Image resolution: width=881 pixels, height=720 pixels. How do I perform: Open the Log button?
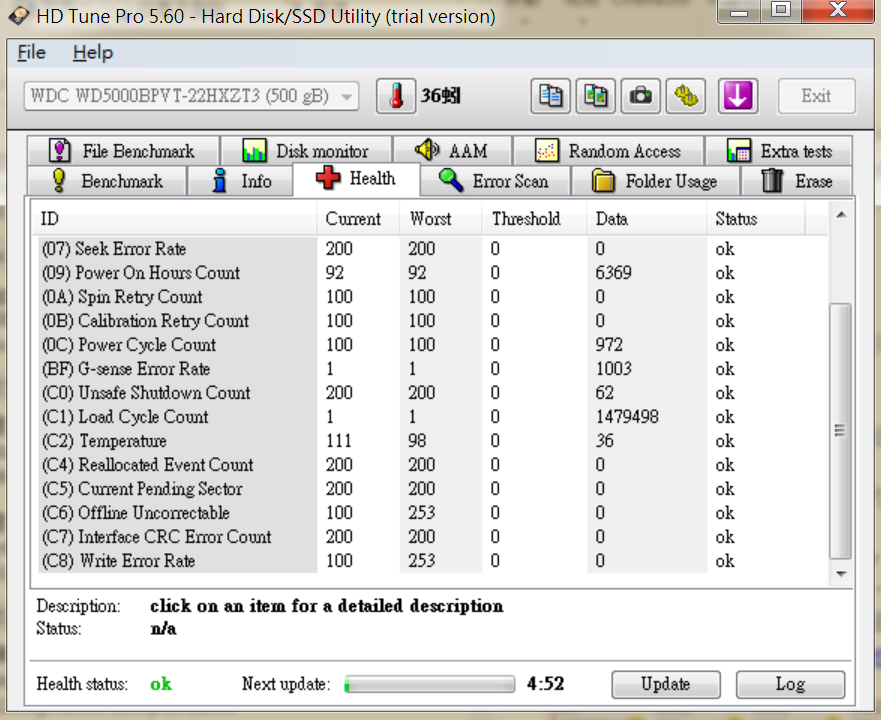coord(791,684)
